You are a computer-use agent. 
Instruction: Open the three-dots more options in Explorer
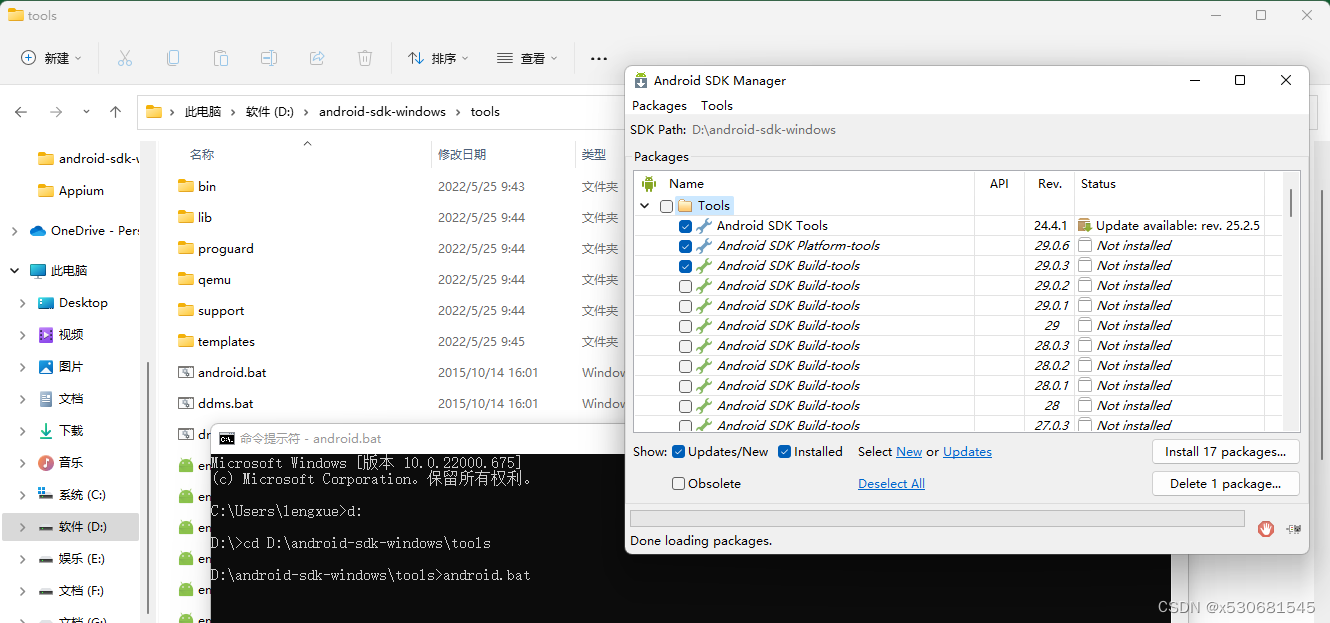tap(599, 59)
